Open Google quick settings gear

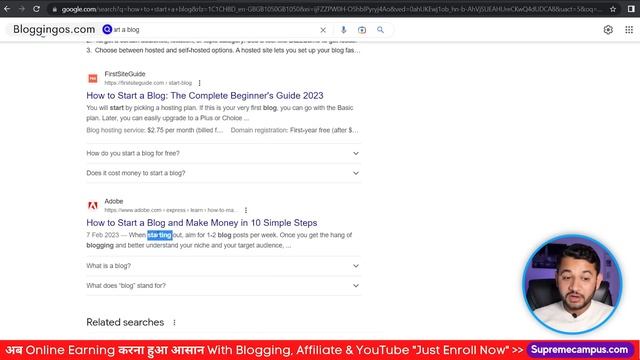(608, 30)
